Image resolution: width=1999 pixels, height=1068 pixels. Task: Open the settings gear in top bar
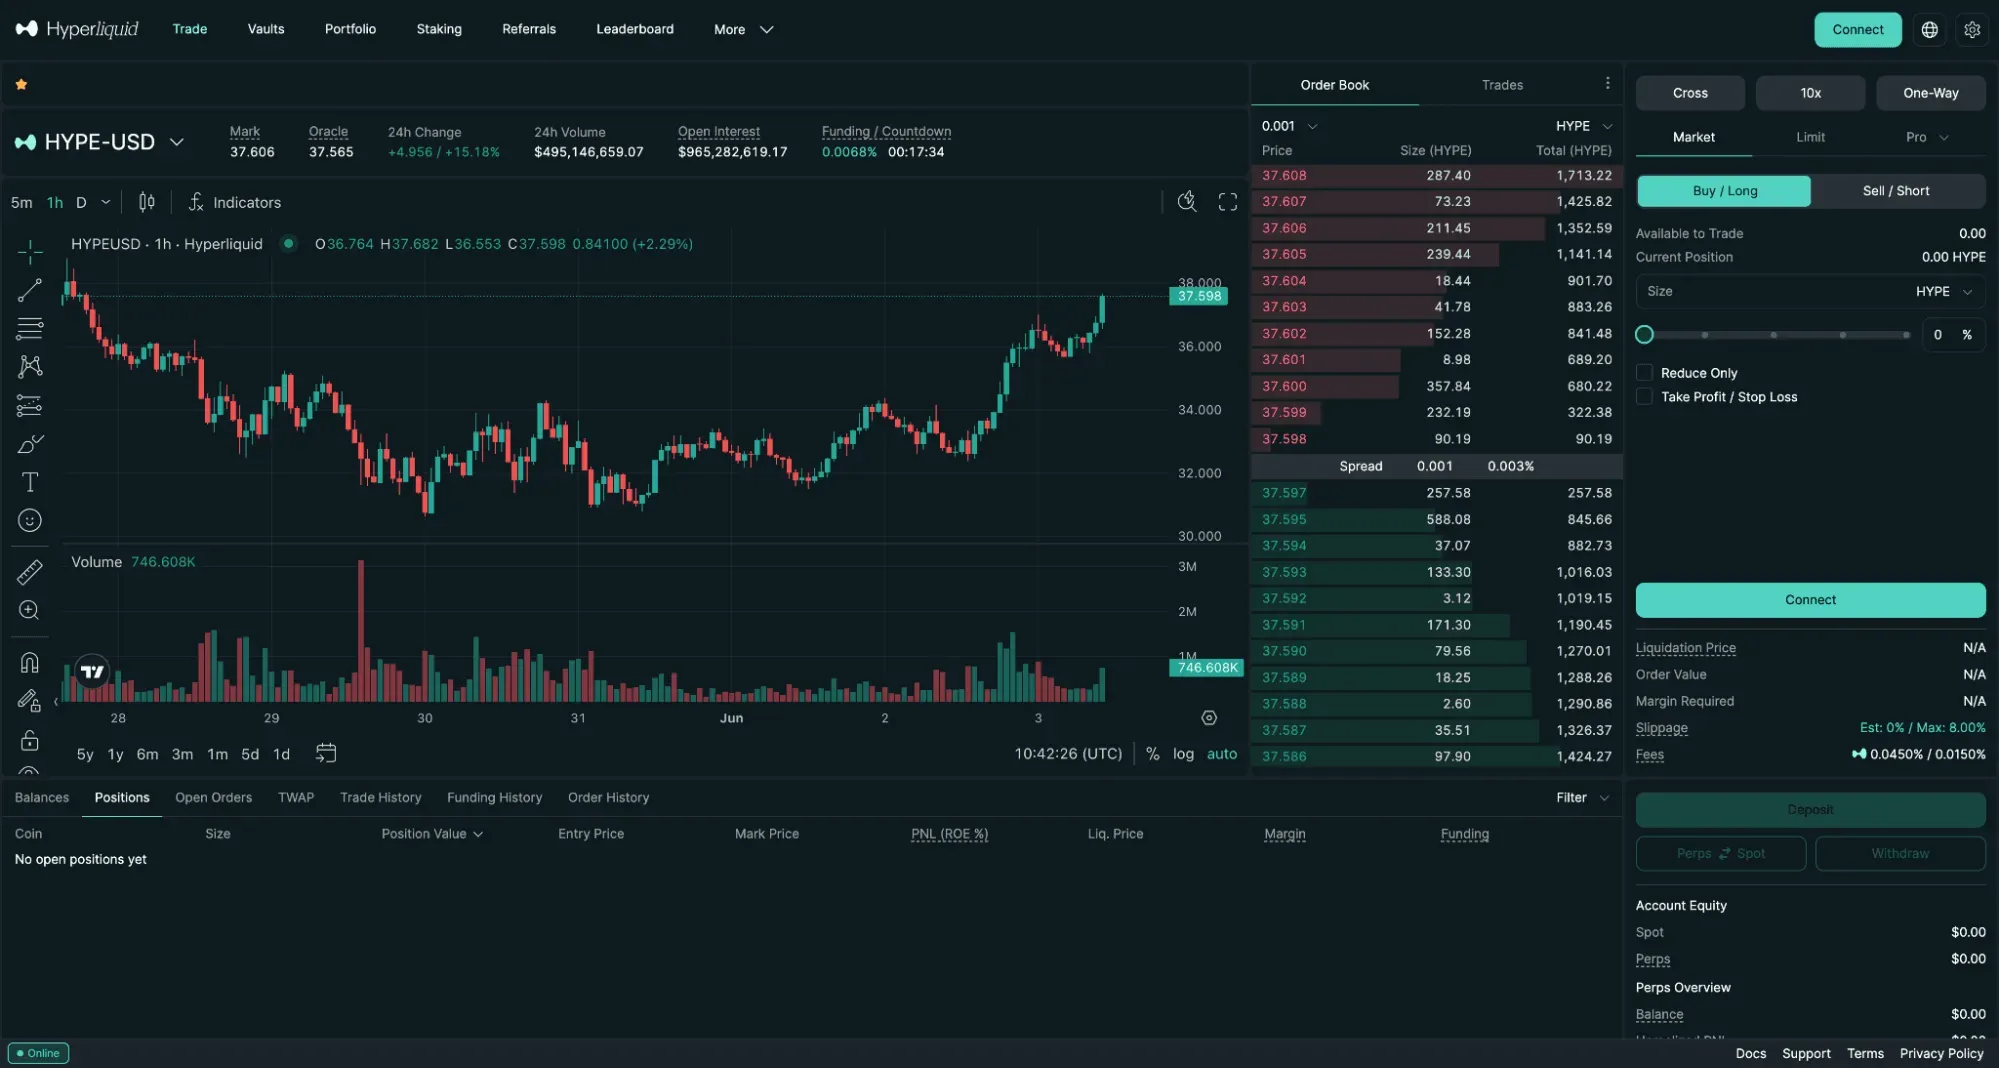[1972, 30]
